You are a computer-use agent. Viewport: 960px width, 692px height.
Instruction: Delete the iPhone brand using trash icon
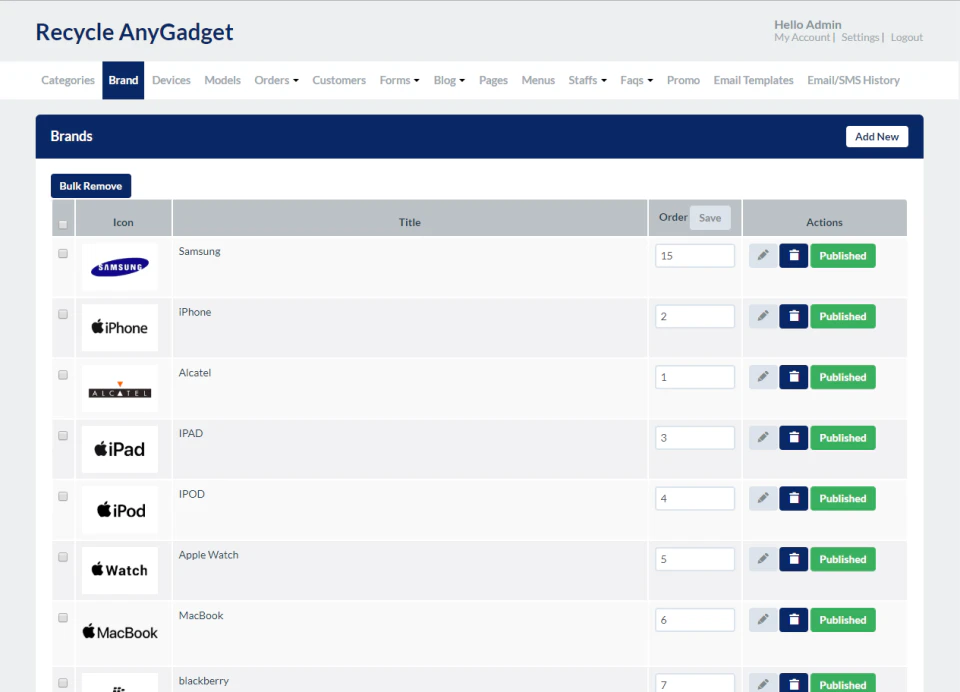coord(793,316)
